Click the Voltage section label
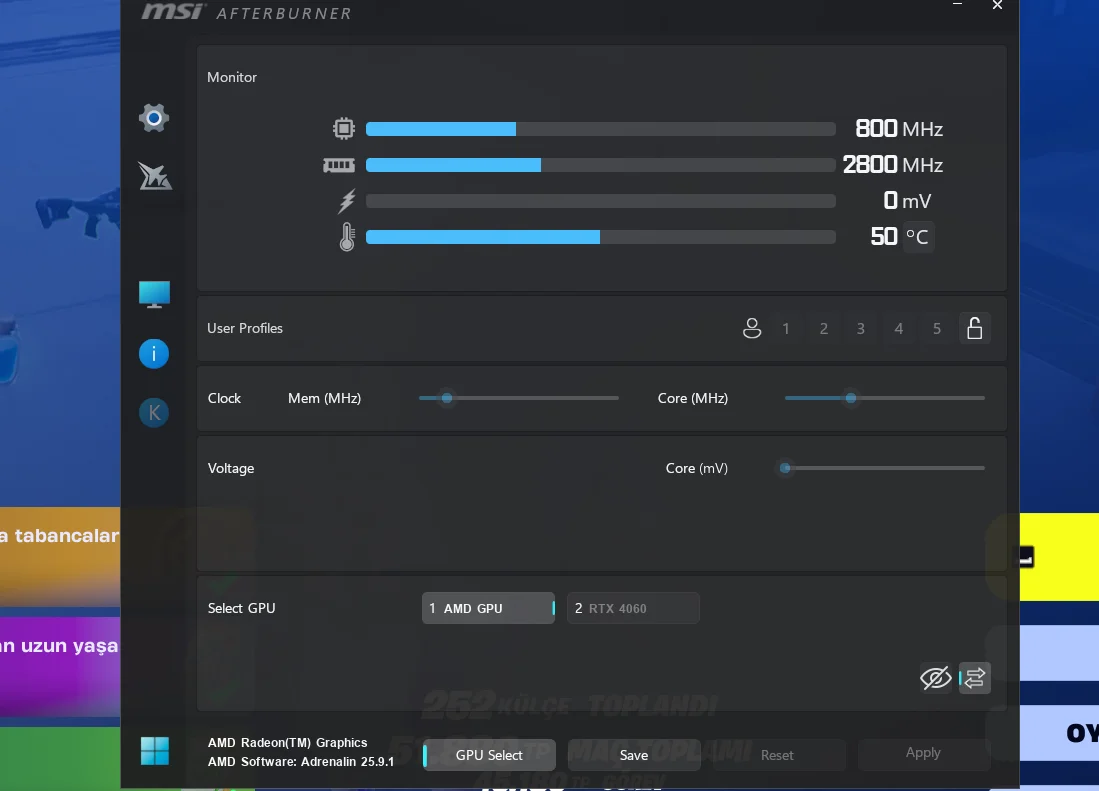 click(231, 468)
